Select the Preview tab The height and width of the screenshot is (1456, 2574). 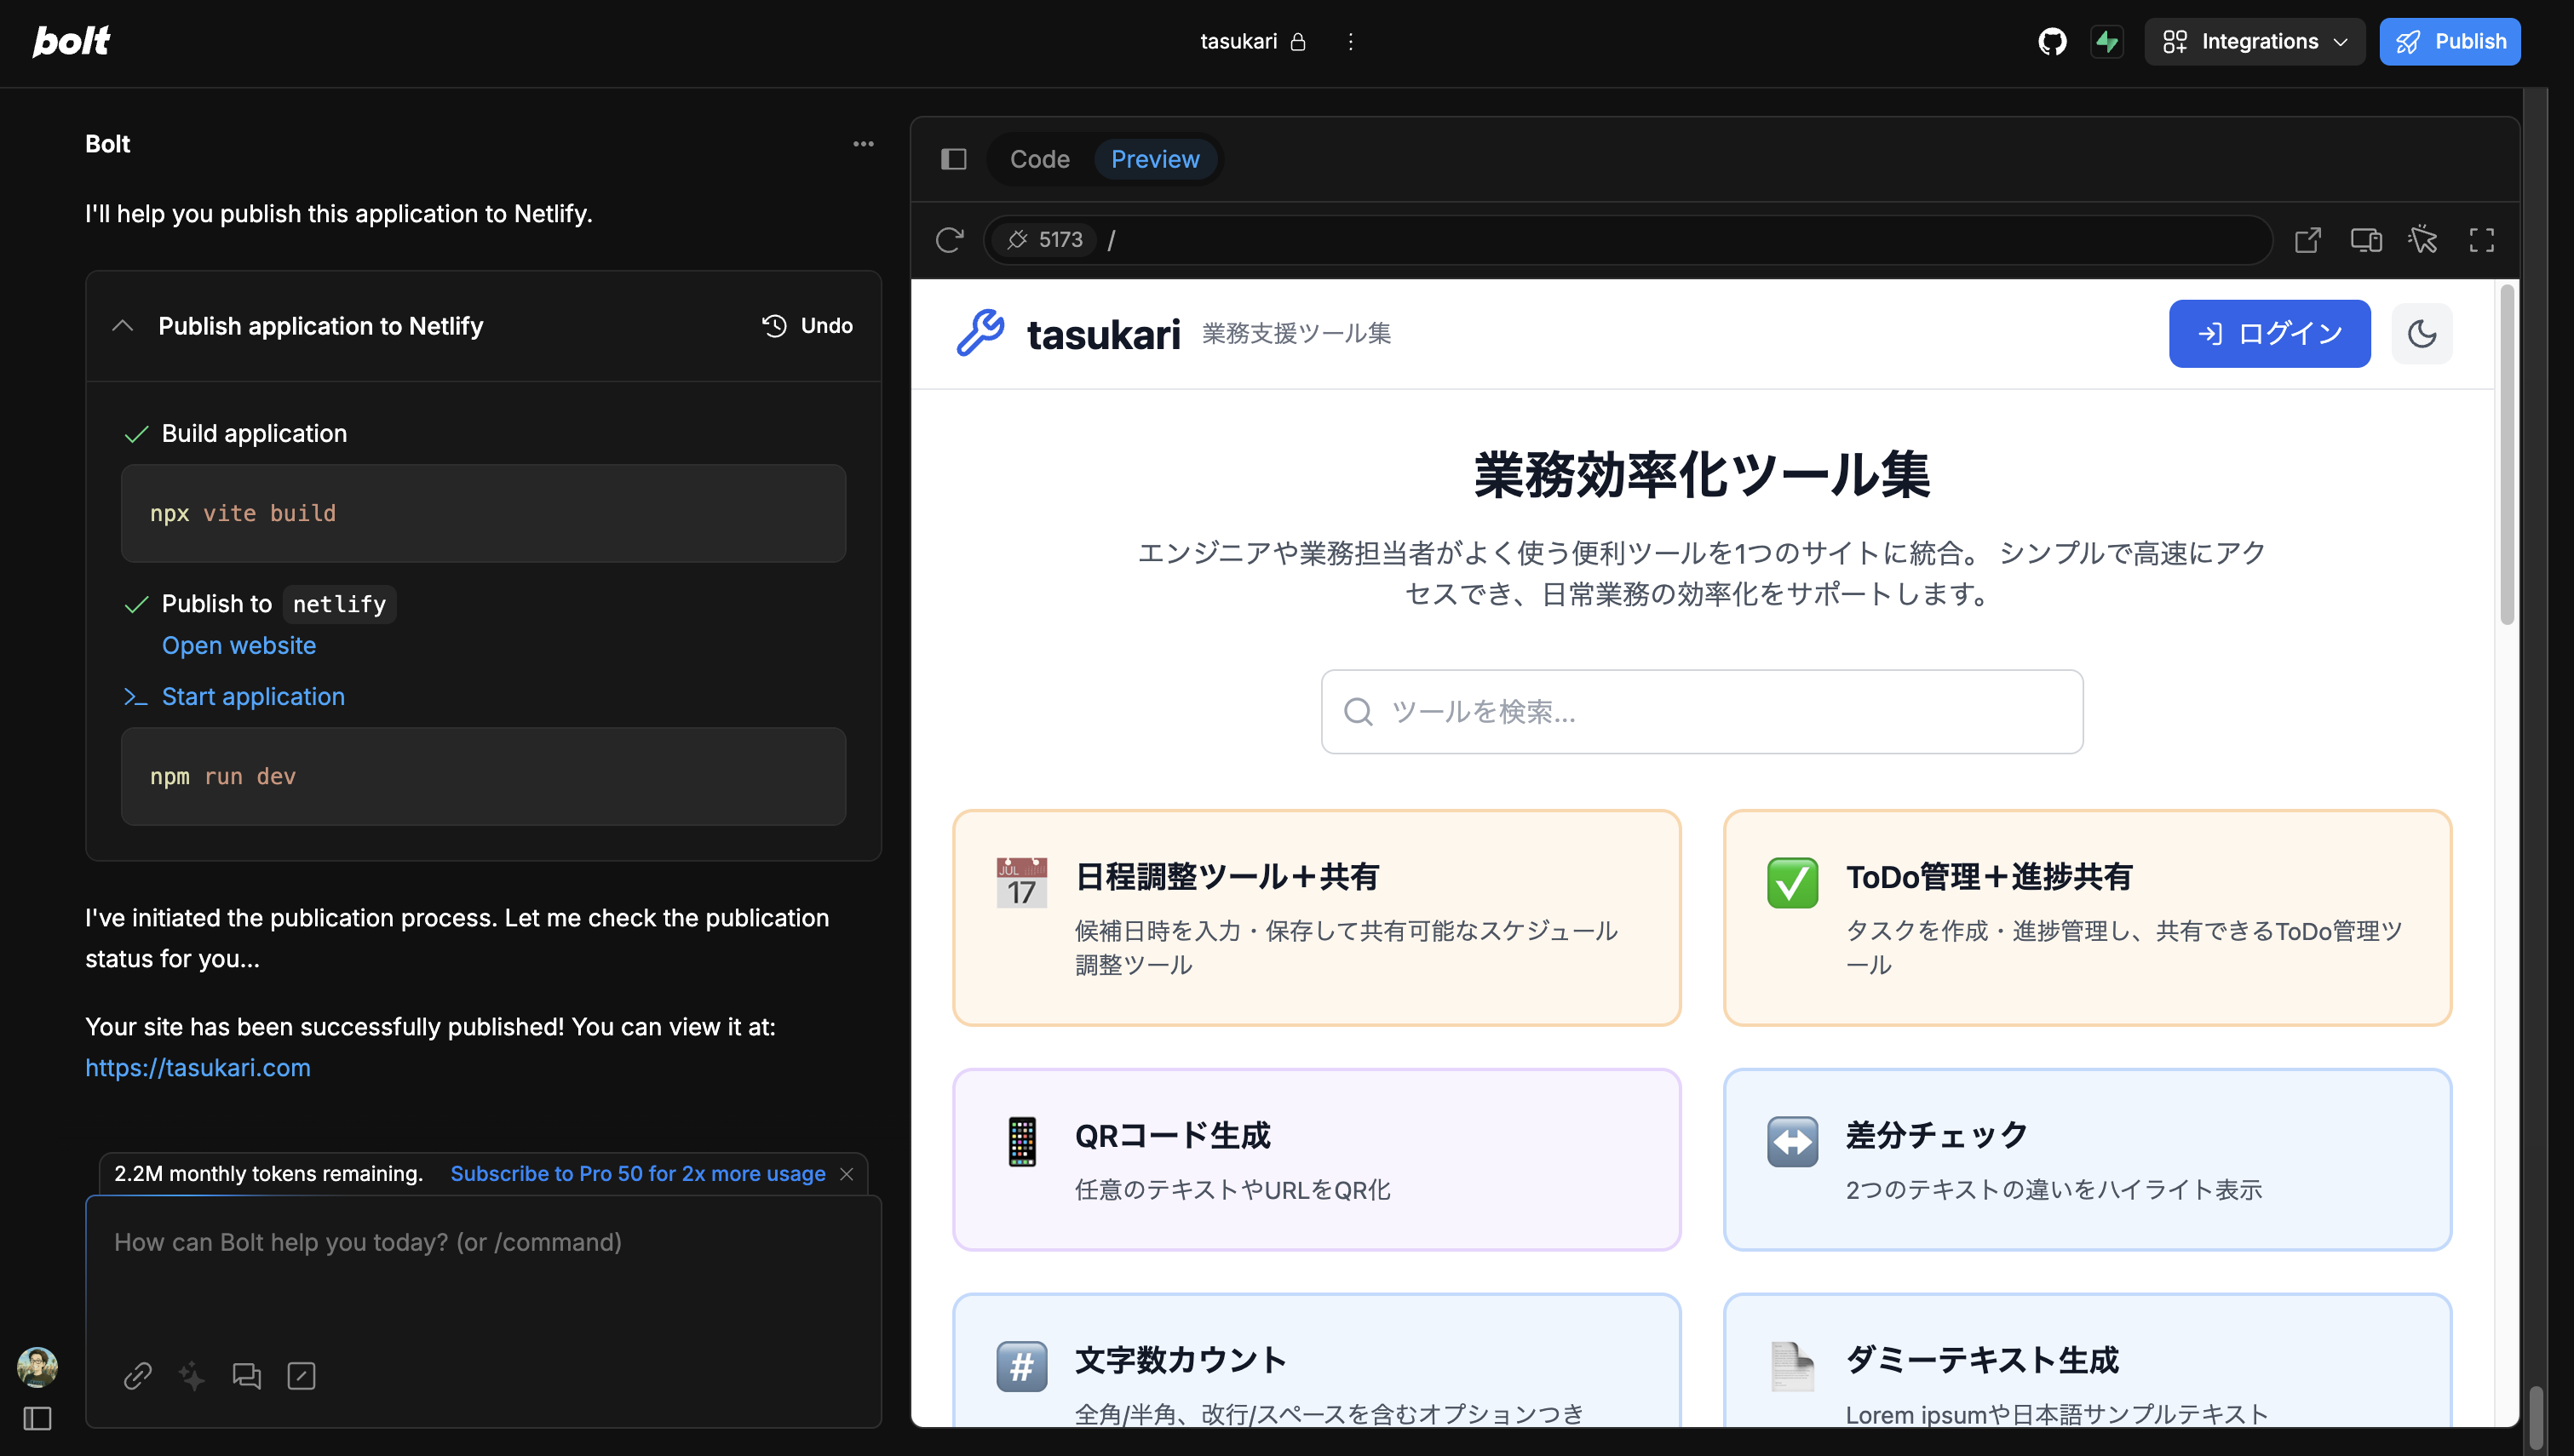pos(1155,159)
